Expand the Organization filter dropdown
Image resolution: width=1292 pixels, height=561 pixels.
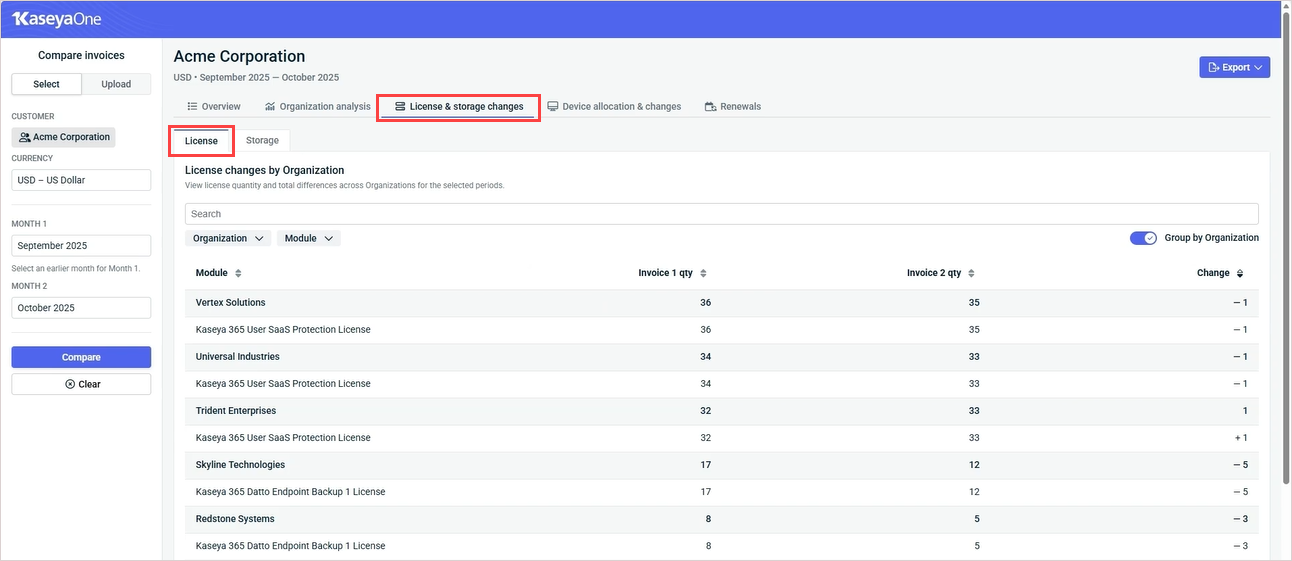point(228,238)
